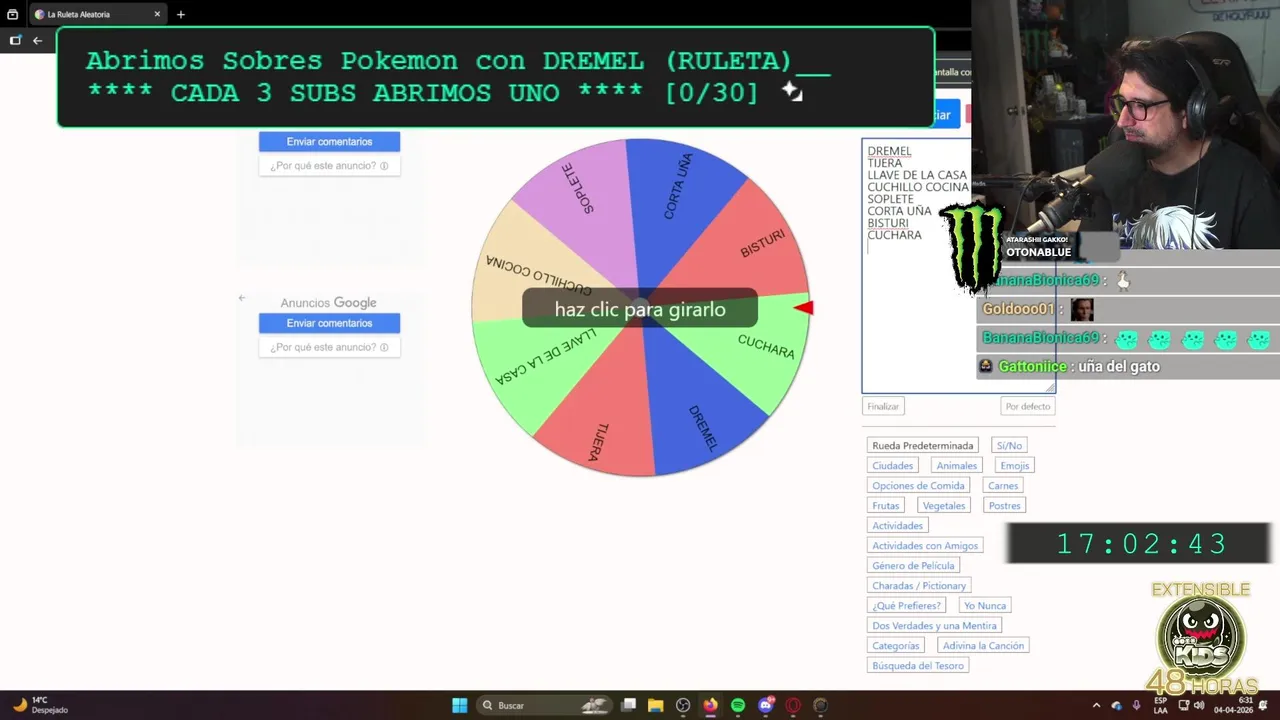Screen dimensions: 1280x720
Task: Open Spotify from the taskbar
Action: tap(738, 705)
